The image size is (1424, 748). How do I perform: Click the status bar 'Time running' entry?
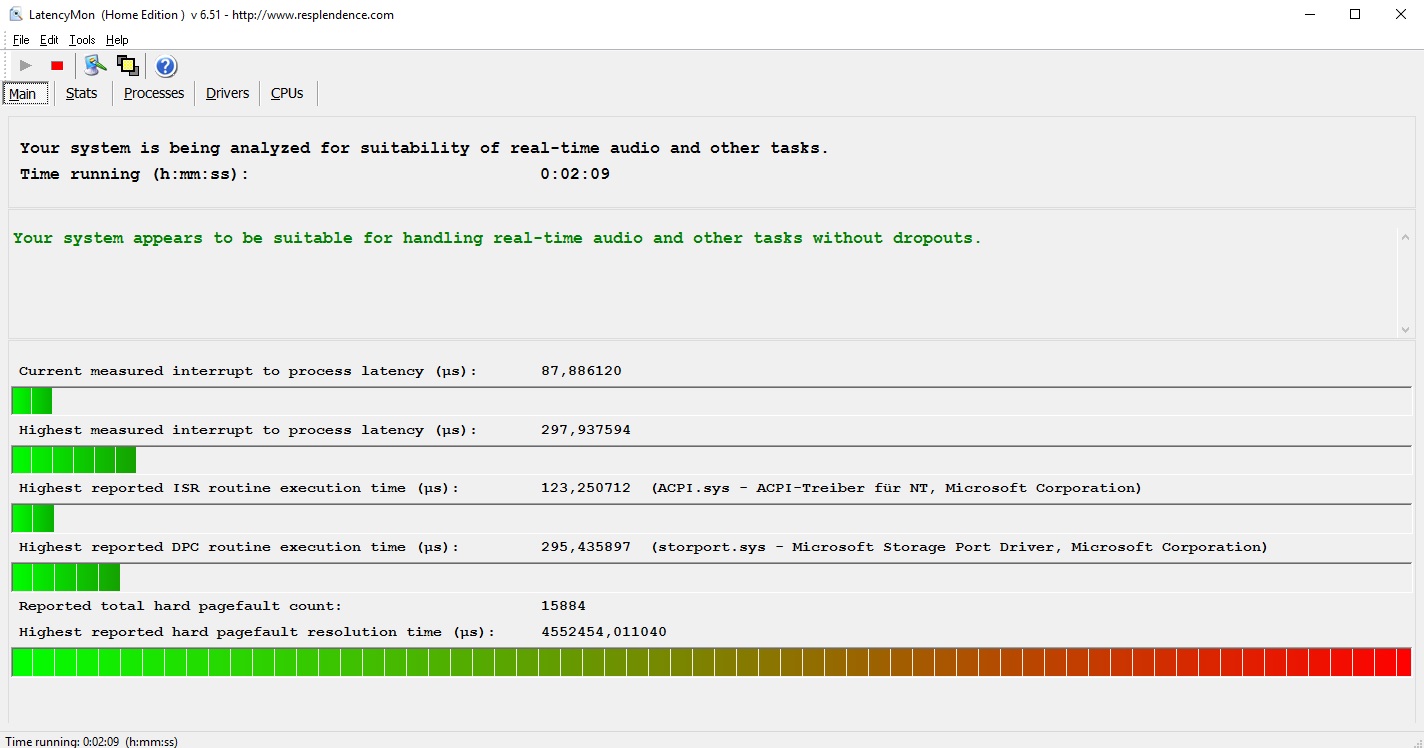pyautogui.click(x=92, y=742)
